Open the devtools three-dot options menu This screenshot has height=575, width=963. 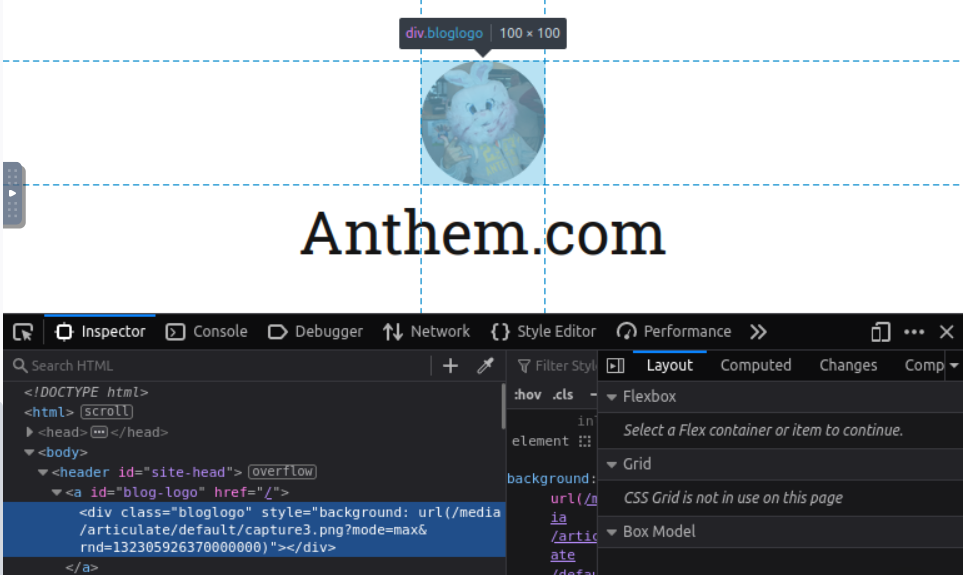[914, 332]
